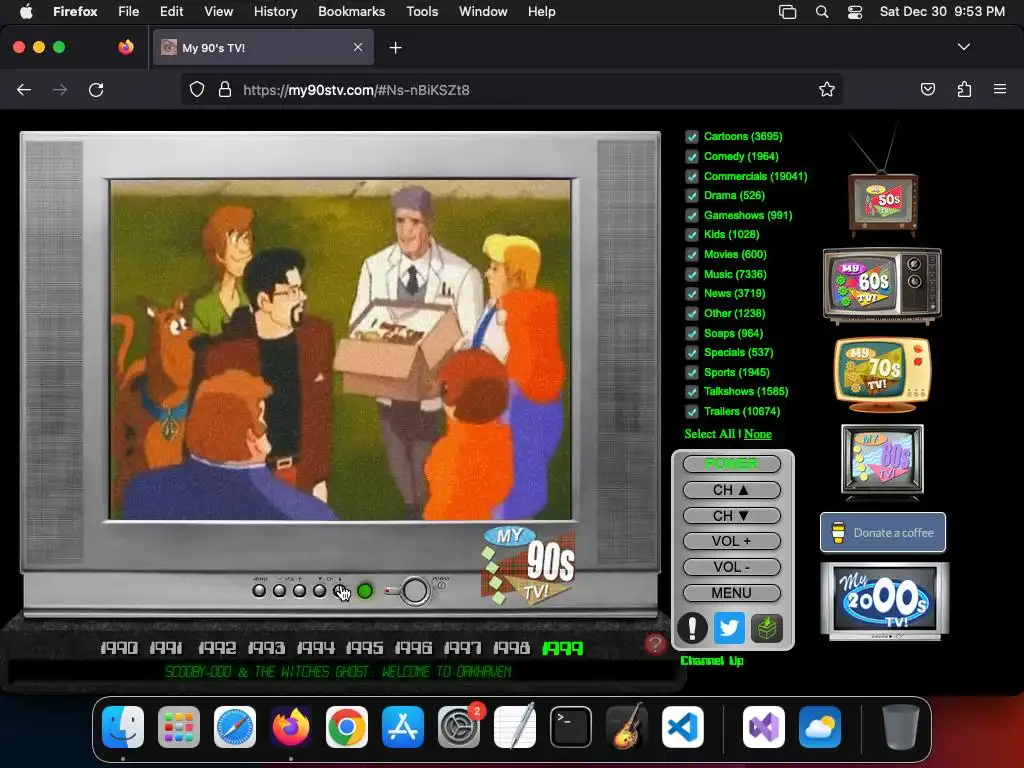Go back to the previous page

24,89
